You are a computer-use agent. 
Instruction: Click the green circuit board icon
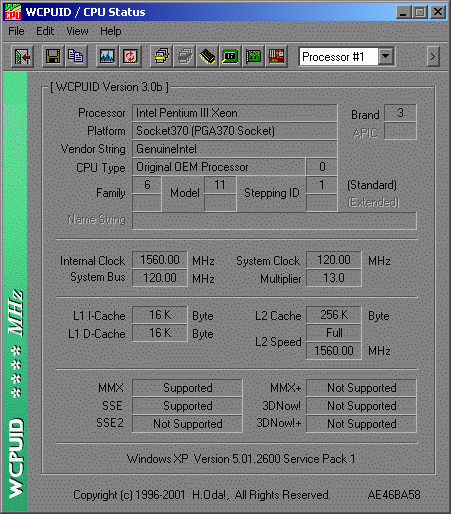[x=253, y=56]
